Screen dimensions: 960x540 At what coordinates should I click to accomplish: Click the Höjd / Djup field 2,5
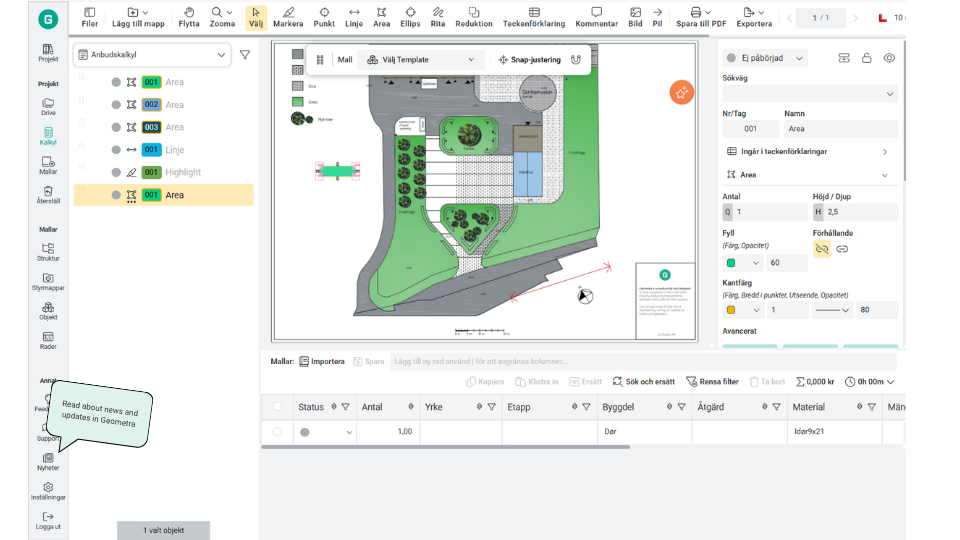click(855, 212)
